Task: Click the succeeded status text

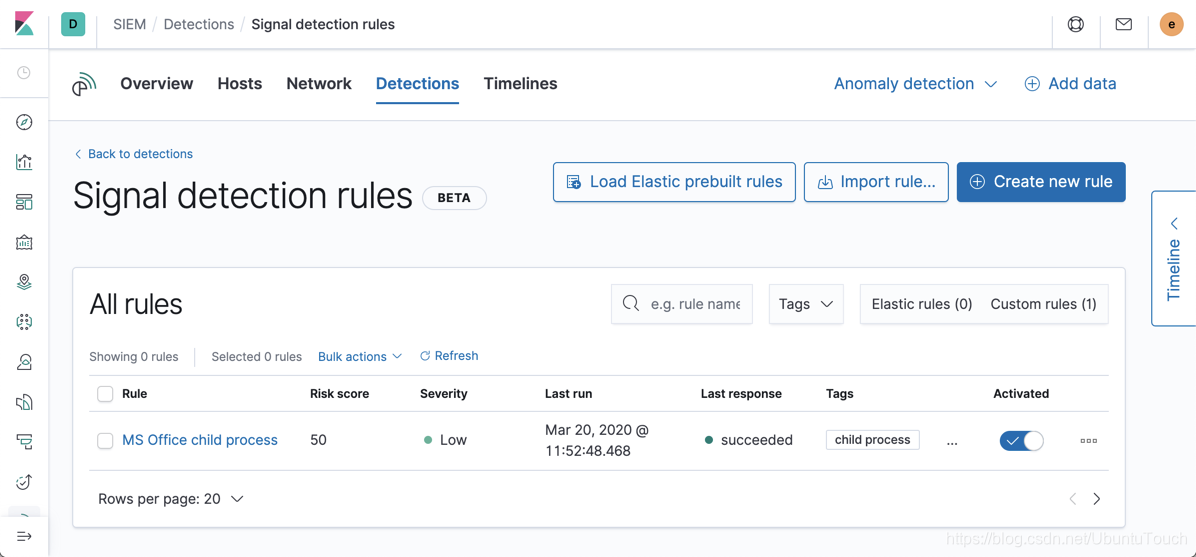Action: click(x=757, y=440)
